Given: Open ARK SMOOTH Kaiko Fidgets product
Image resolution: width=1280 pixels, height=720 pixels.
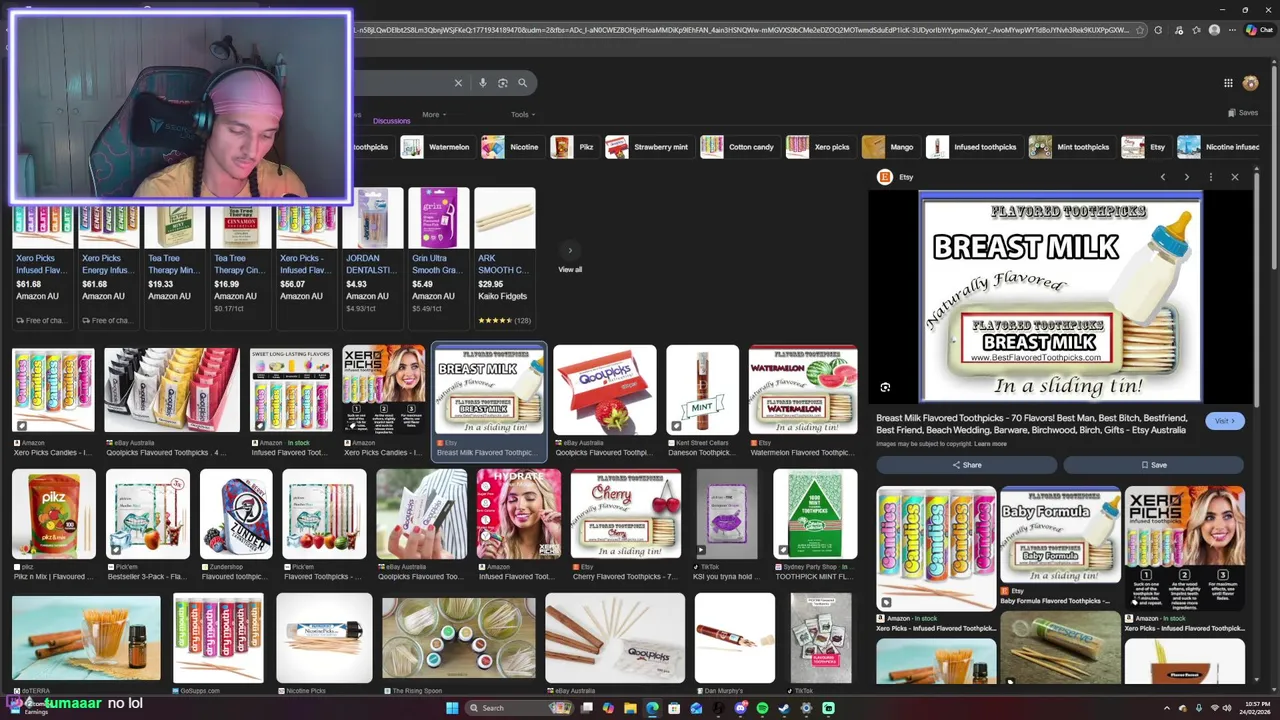Looking at the screenshot, I should [505, 258].
